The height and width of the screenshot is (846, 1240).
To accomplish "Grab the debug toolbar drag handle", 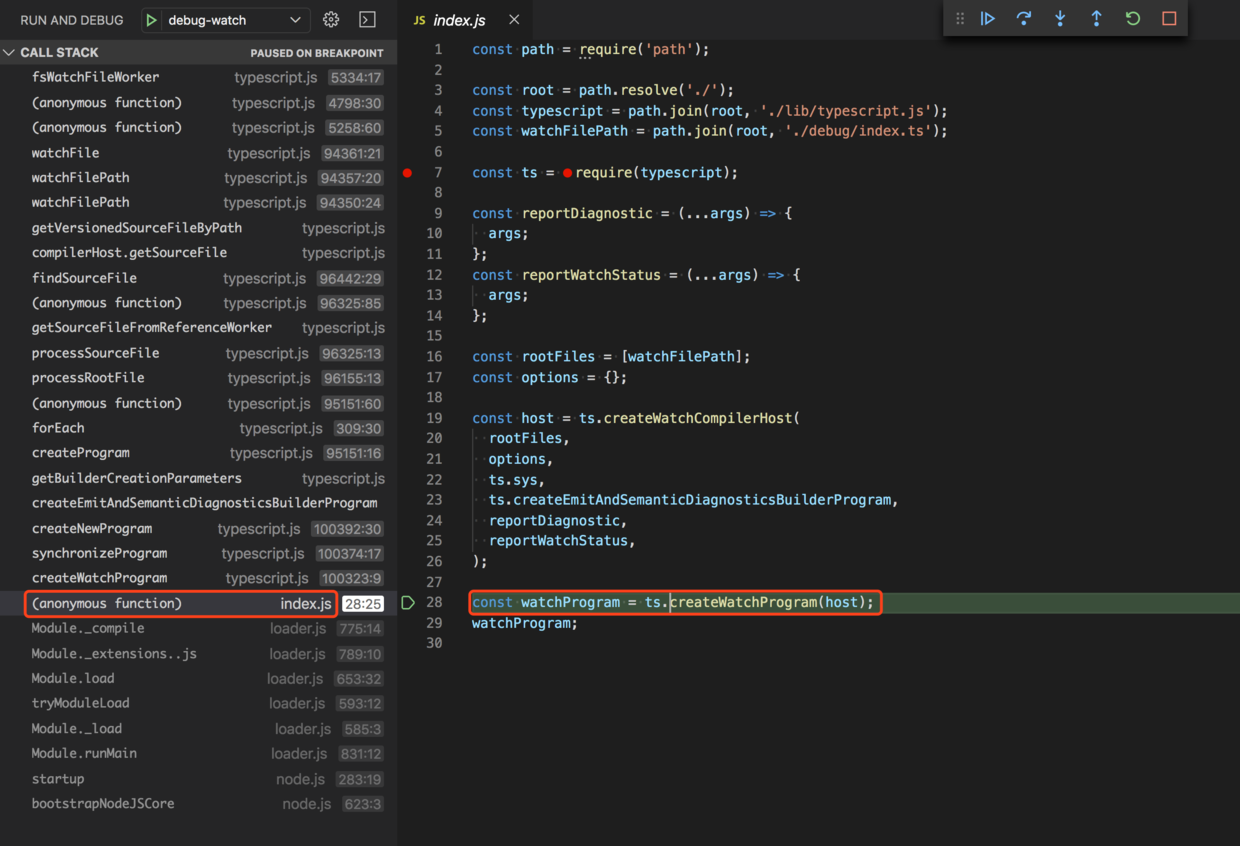I will pyautogui.click(x=958, y=18).
